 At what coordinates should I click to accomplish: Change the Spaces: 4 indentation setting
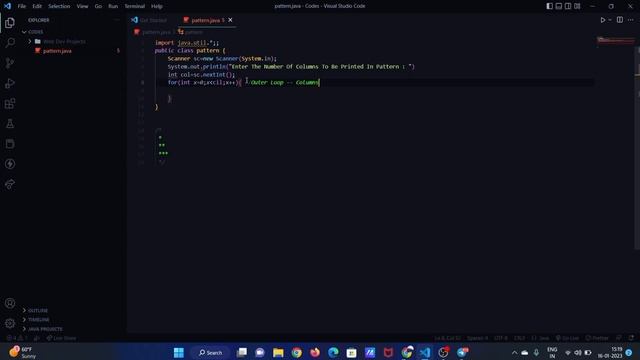click(477, 338)
